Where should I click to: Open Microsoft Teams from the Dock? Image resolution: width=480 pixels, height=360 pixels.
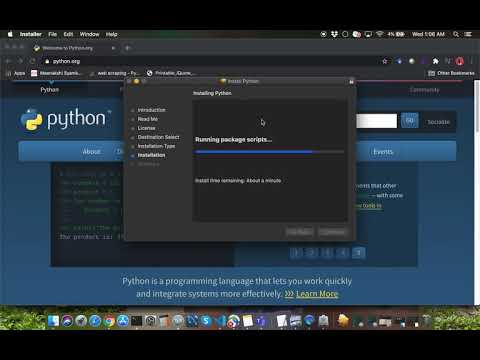tap(261, 321)
